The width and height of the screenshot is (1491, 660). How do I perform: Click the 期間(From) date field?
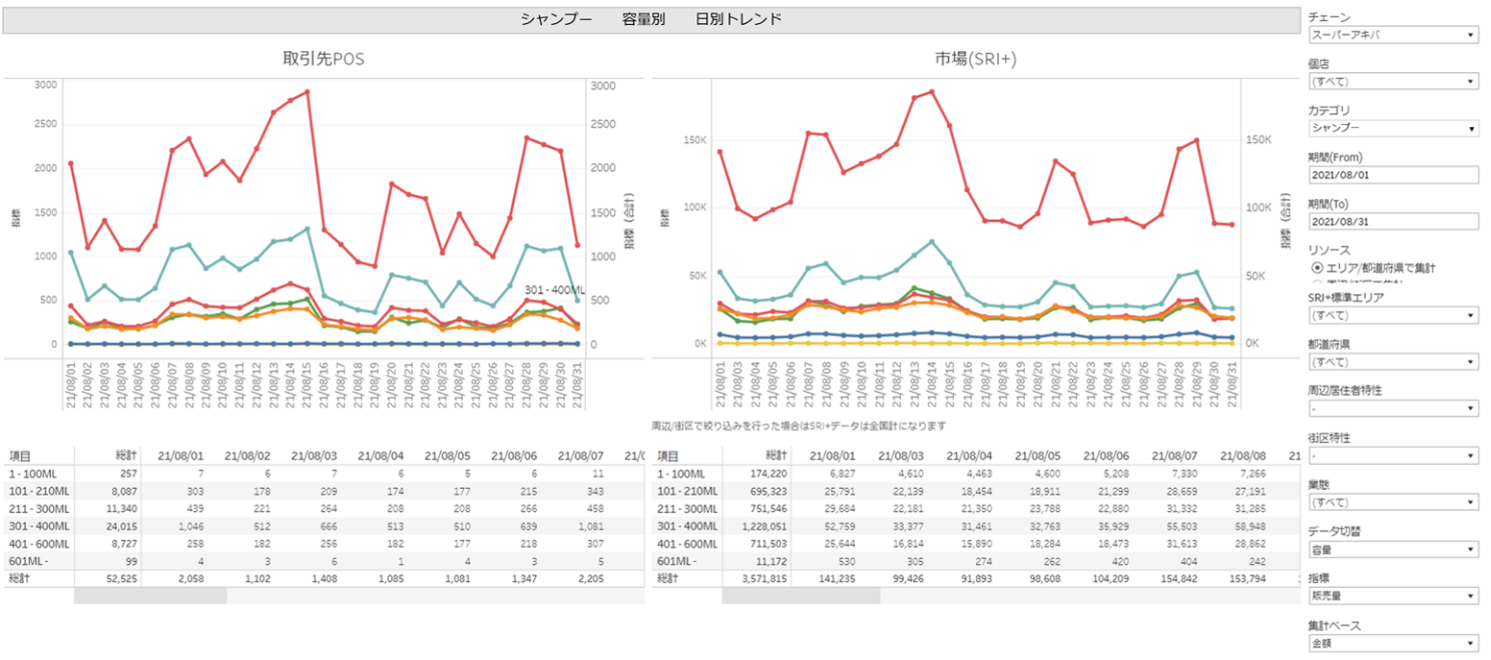(1393, 175)
